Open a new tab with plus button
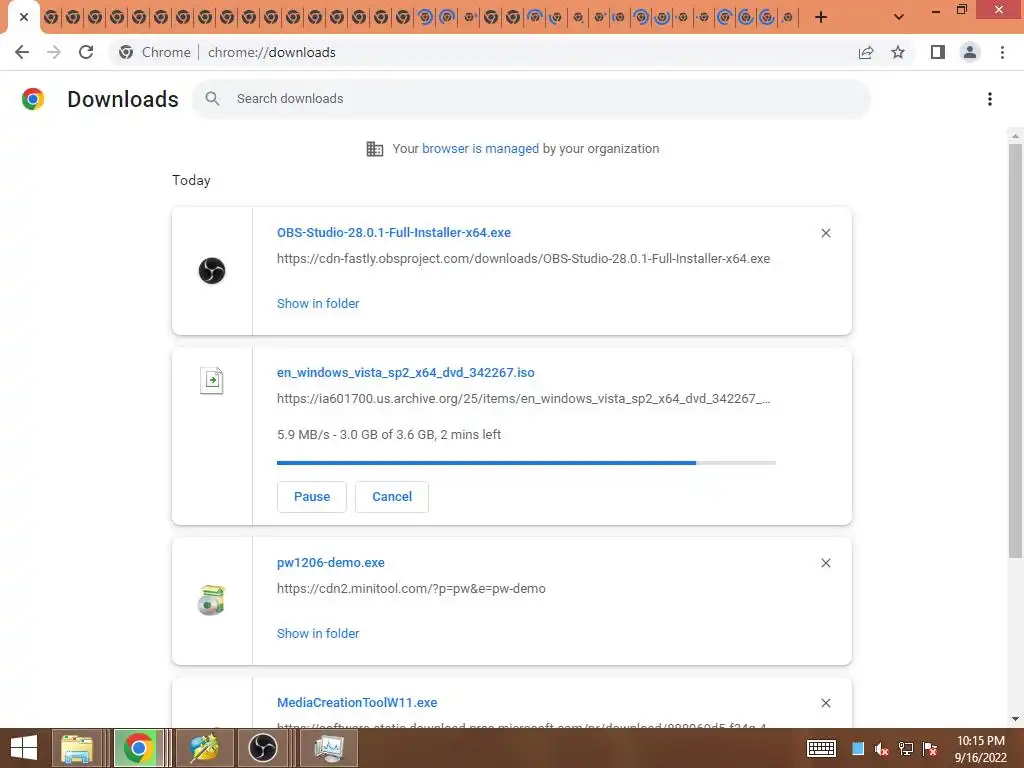1024x768 pixels. click(821, 17)
